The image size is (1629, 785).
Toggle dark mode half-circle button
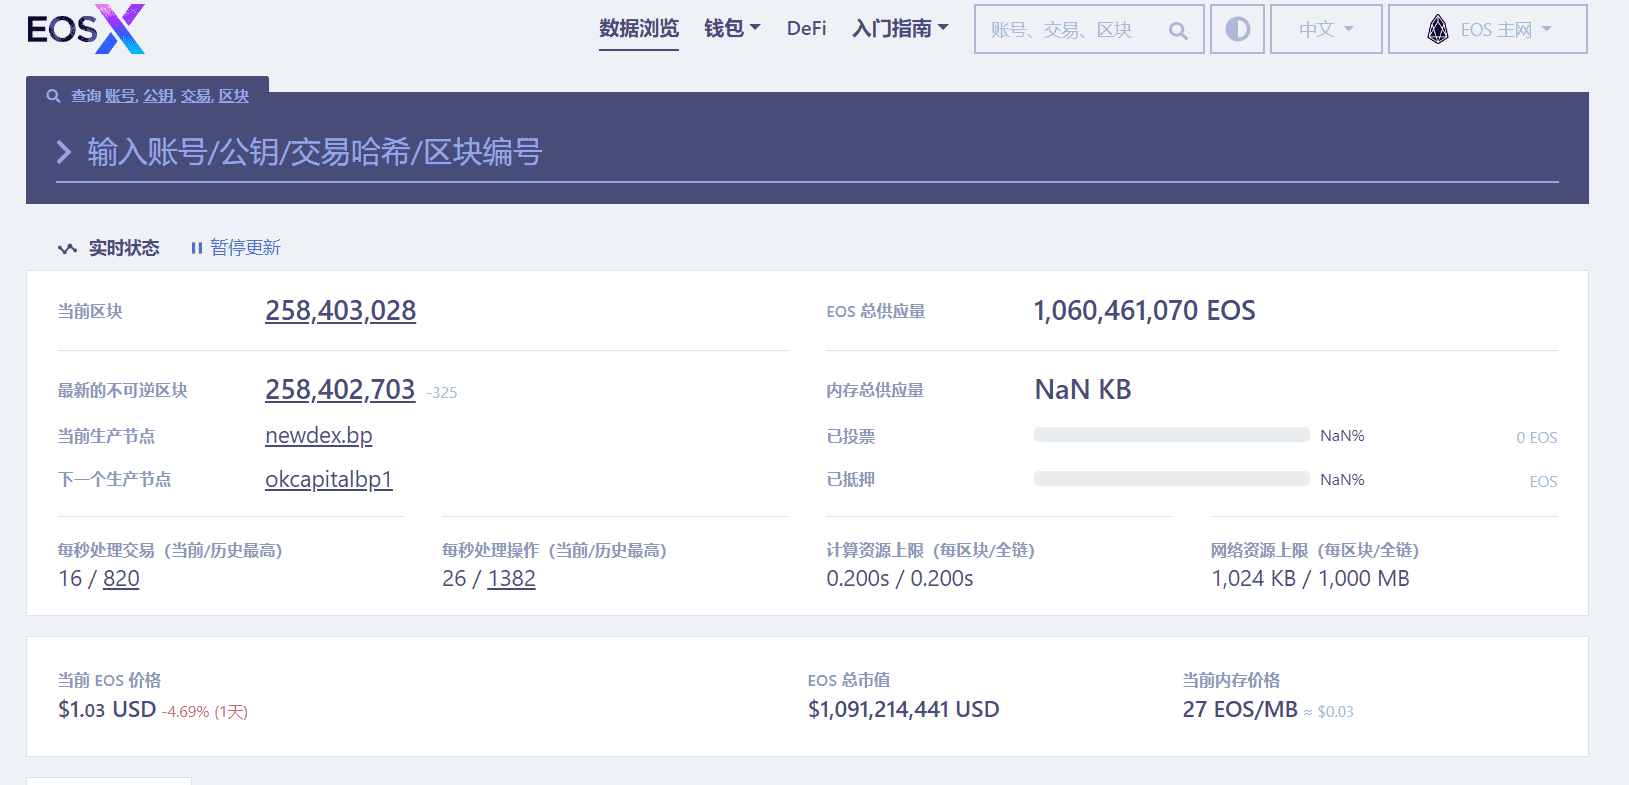[1237, 29]
